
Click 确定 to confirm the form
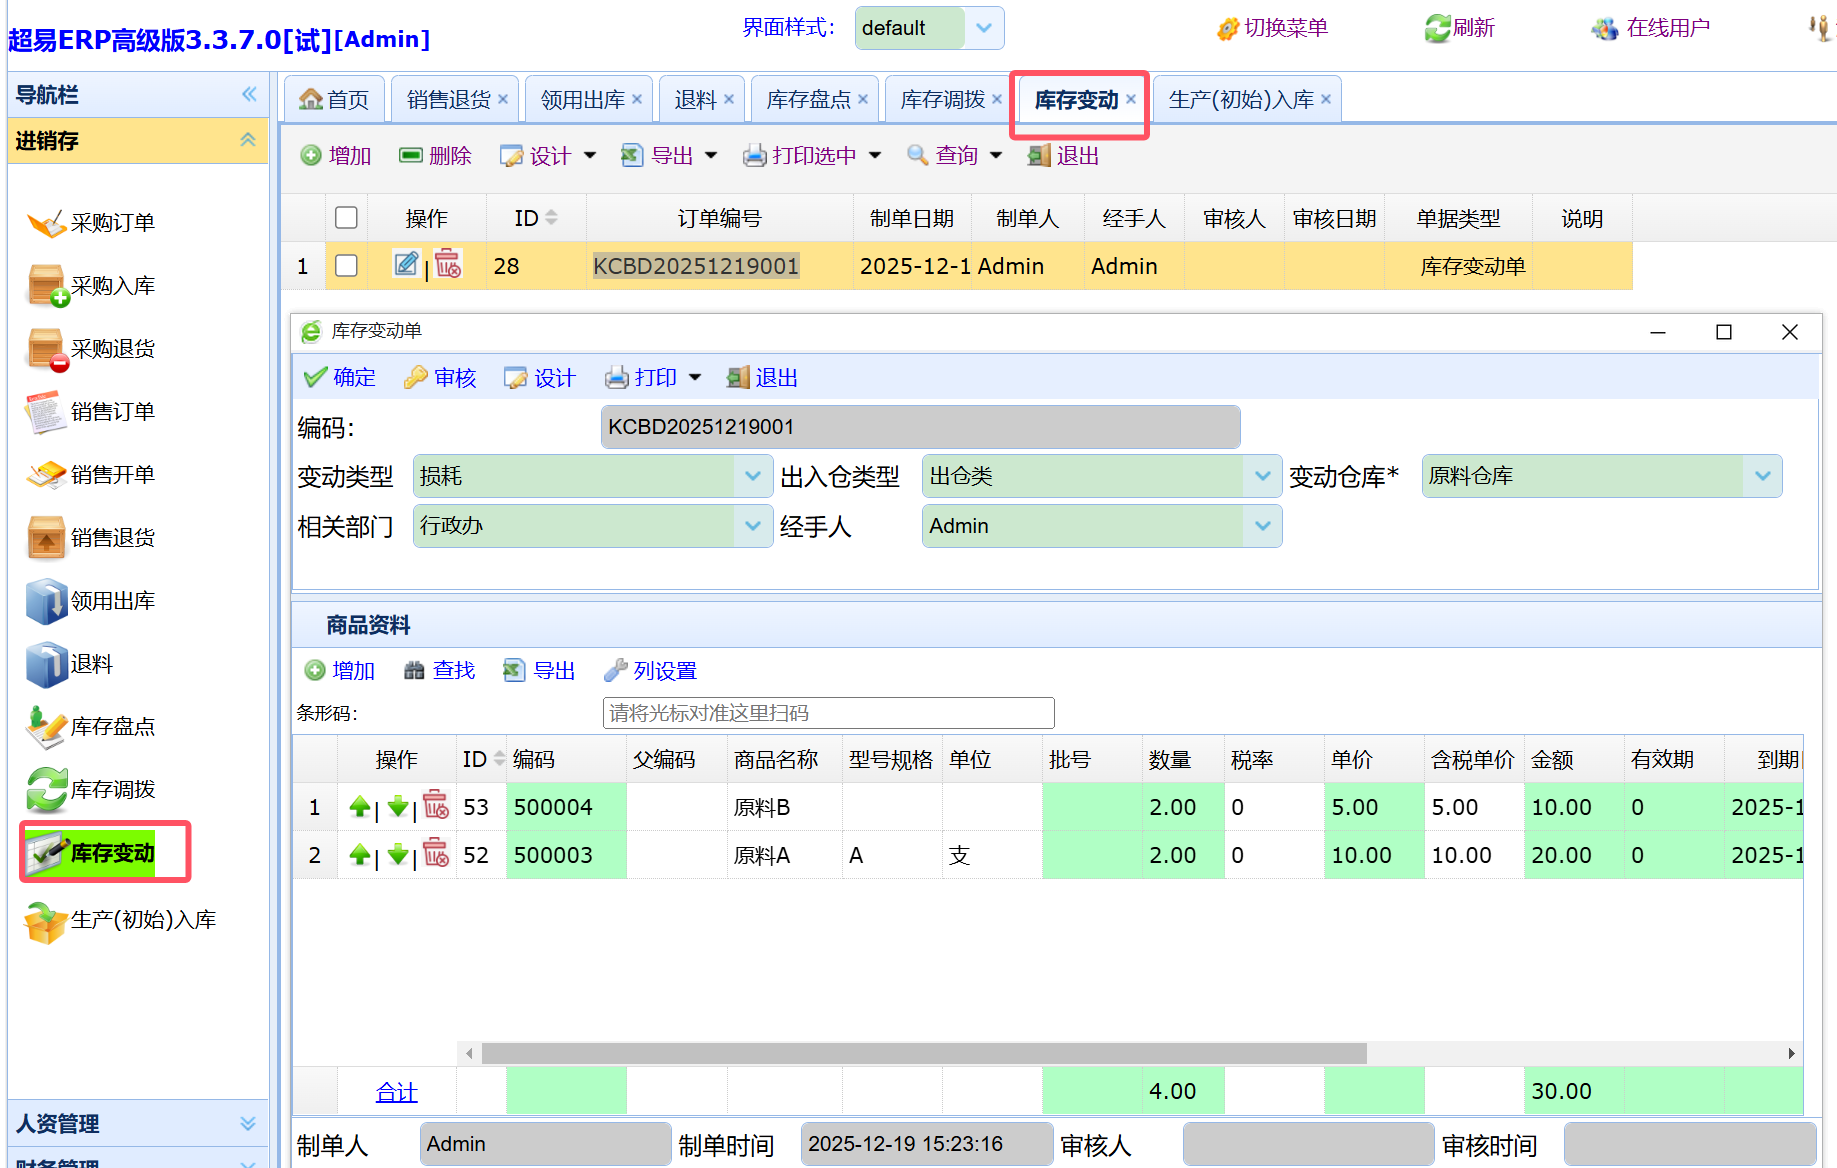[340, 378]
